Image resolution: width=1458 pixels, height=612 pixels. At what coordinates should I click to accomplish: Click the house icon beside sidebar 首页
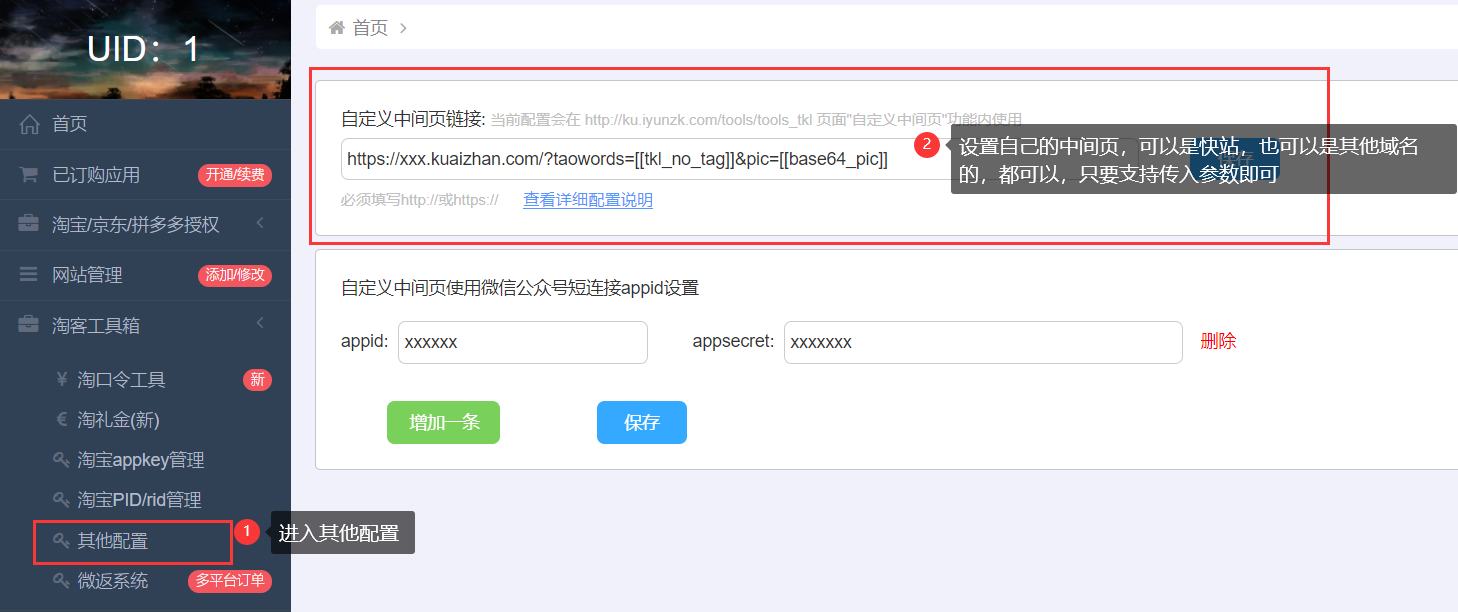29,124
